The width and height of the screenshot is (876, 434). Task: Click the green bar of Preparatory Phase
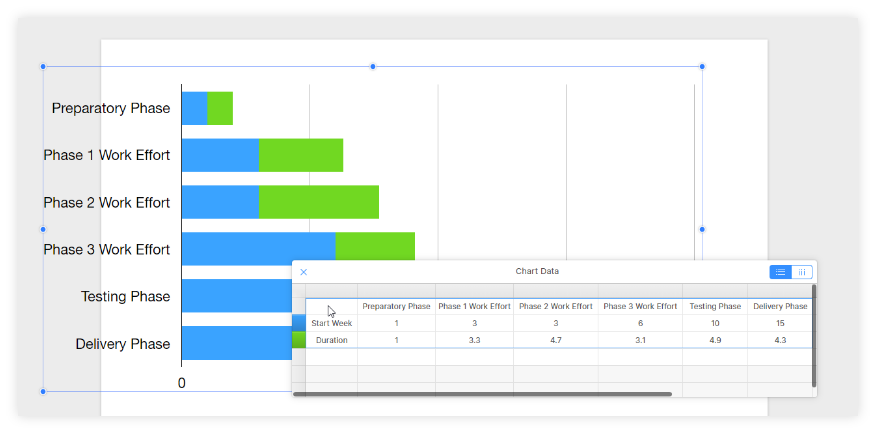220,108
